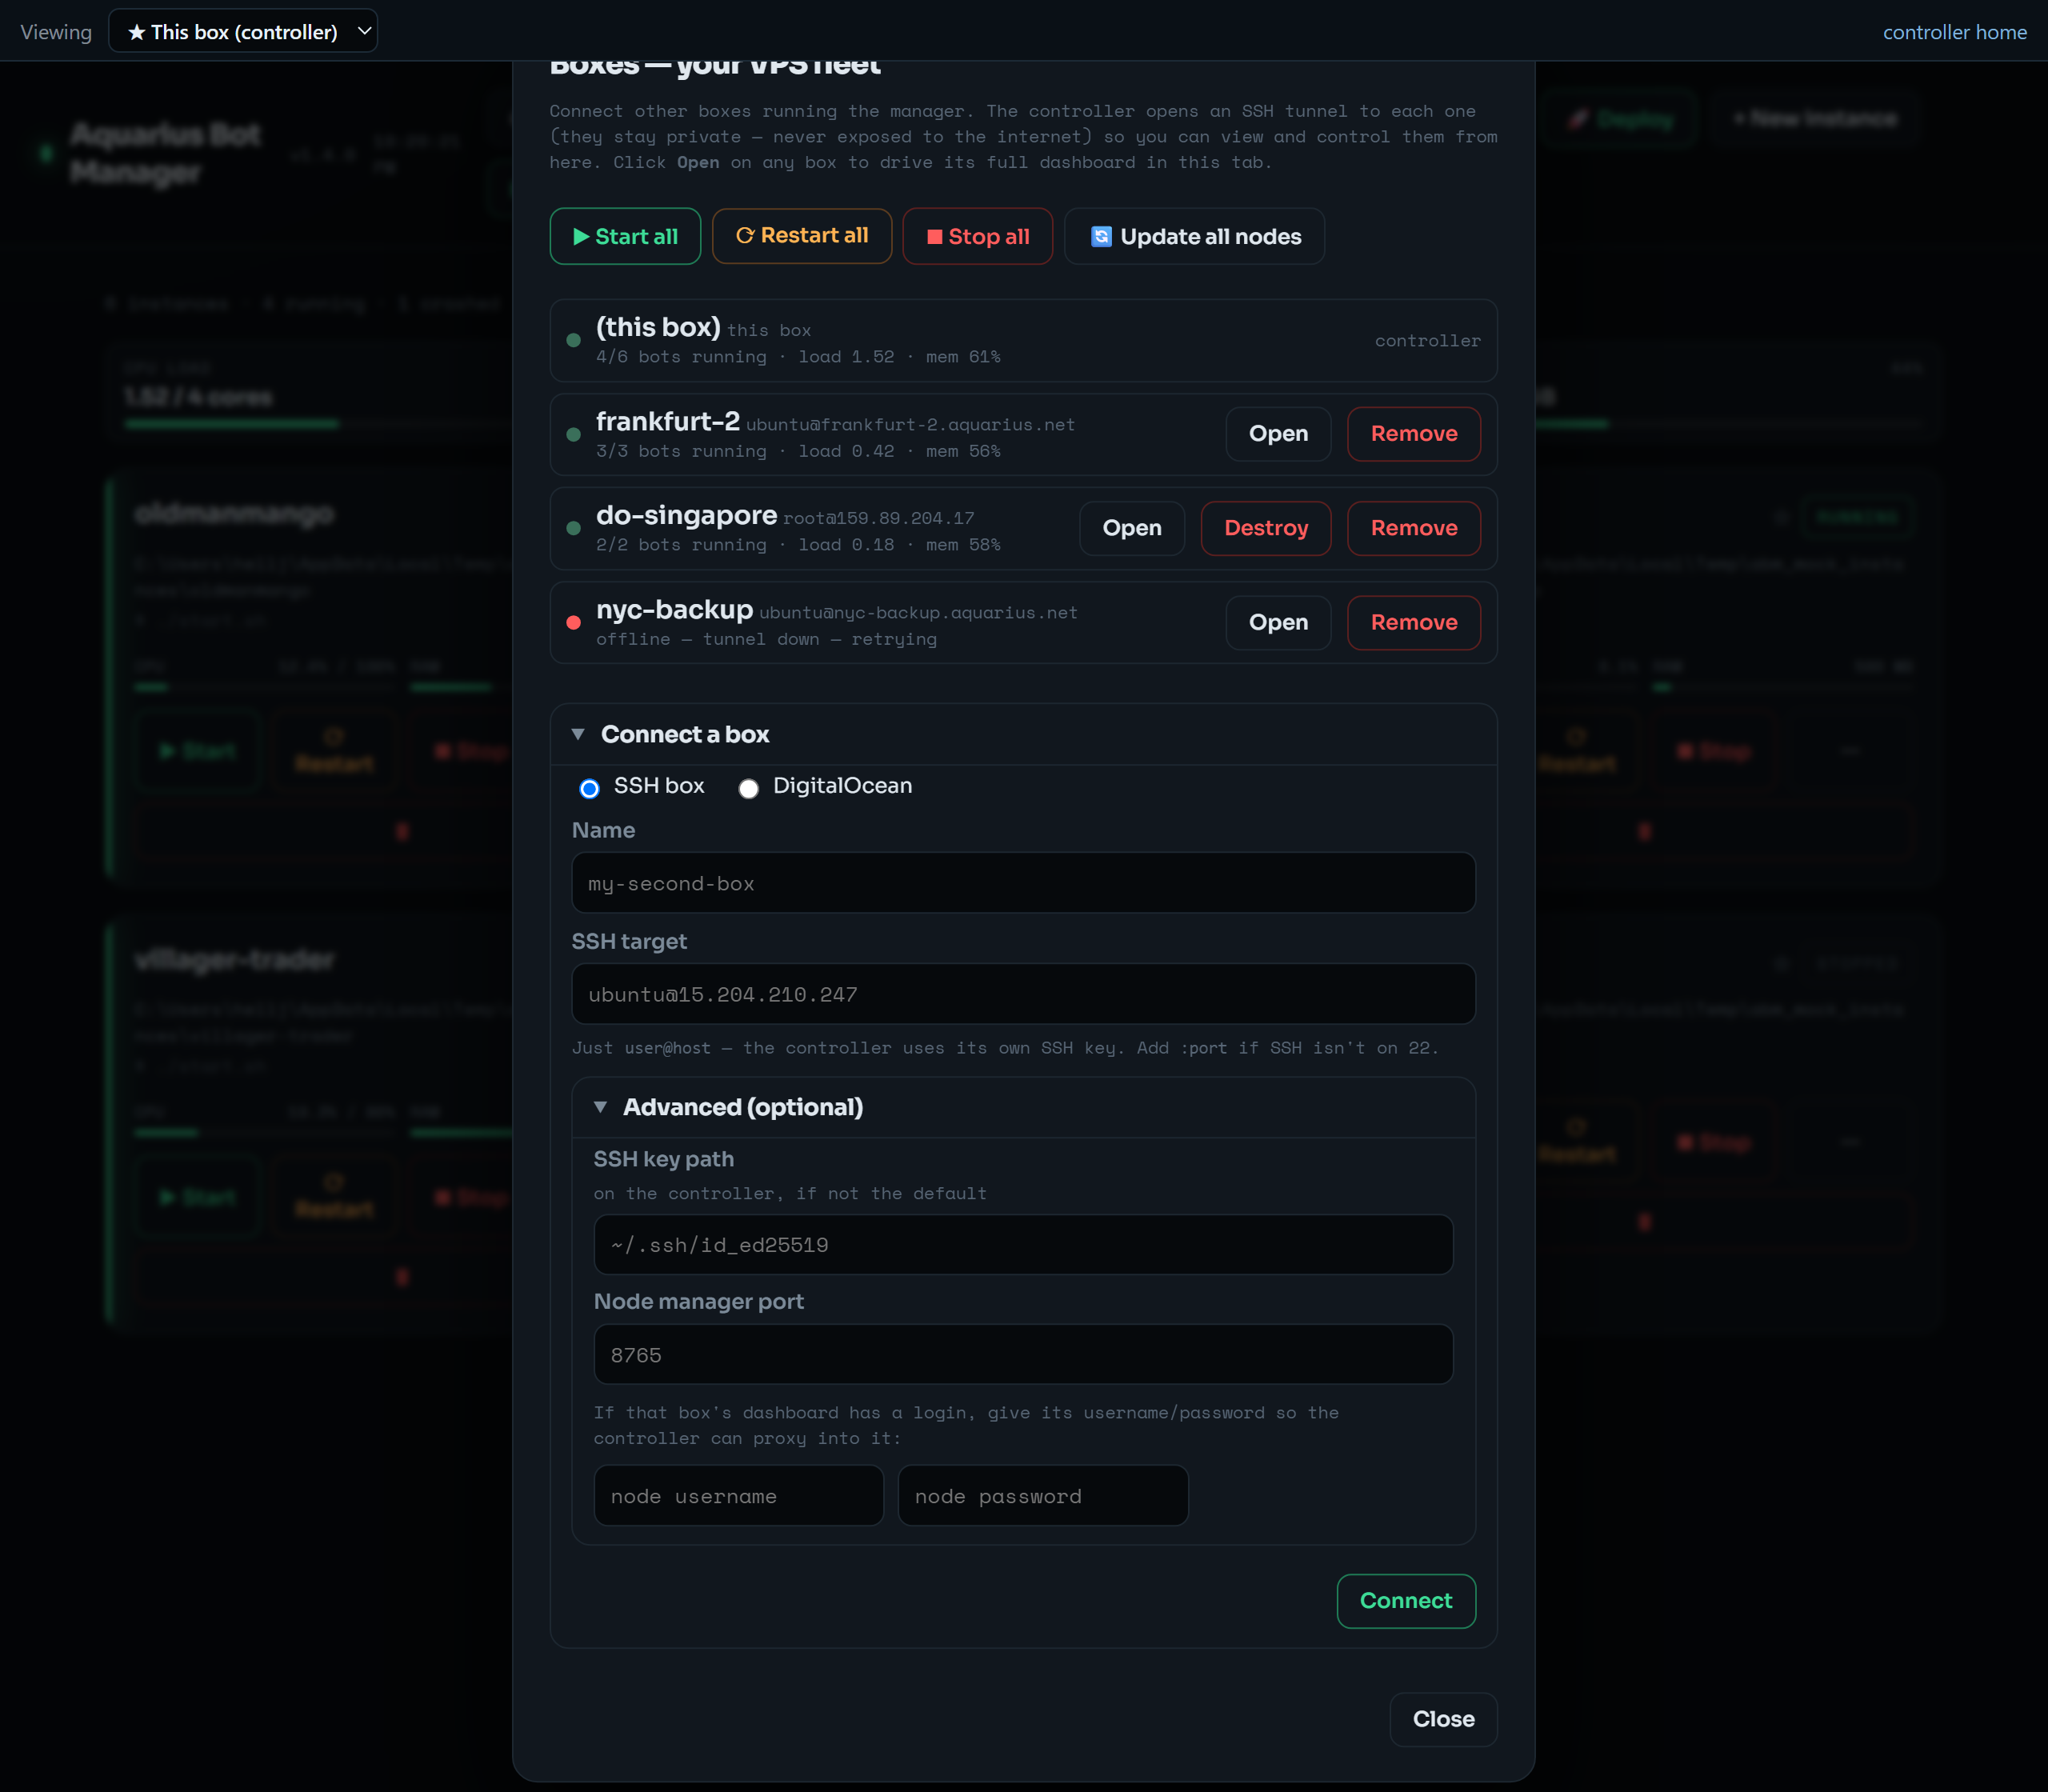Click the Connect button
This screenshot has width=2048, height=1792.
[x=1406, y=1601]
